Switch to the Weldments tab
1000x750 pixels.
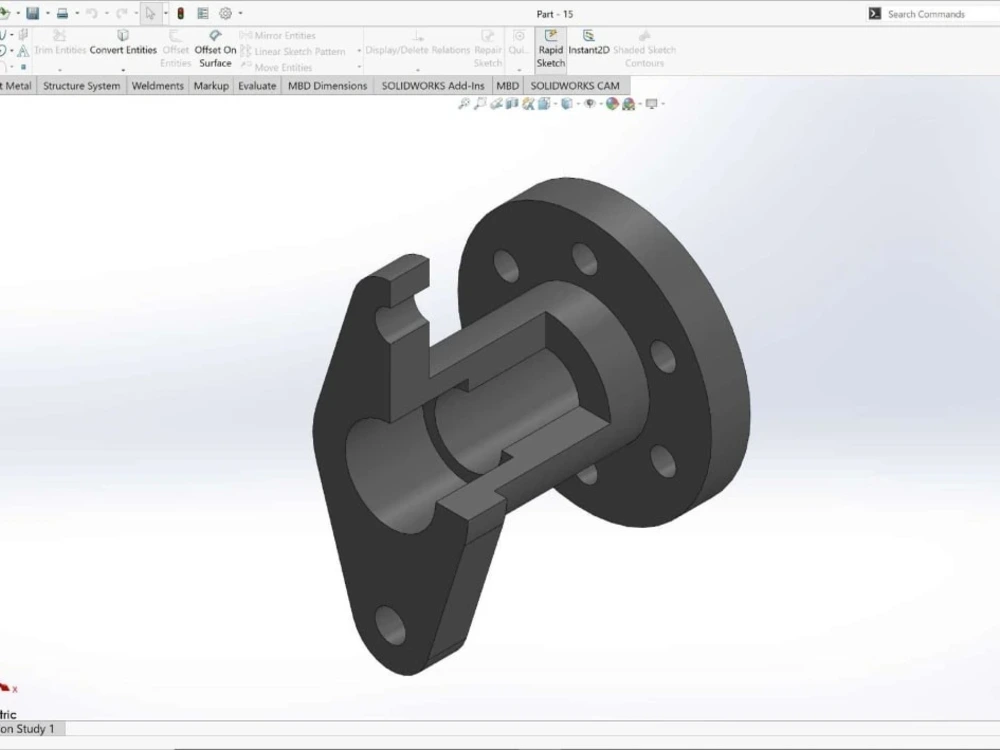[x=158, y=85]
